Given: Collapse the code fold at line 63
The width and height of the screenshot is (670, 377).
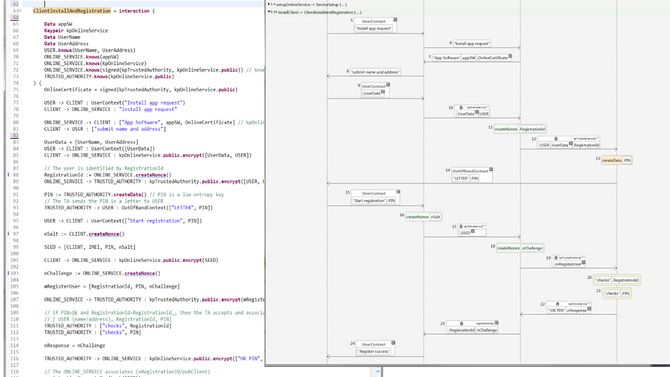Looking at the screenshot, I should tap(20, 11).
